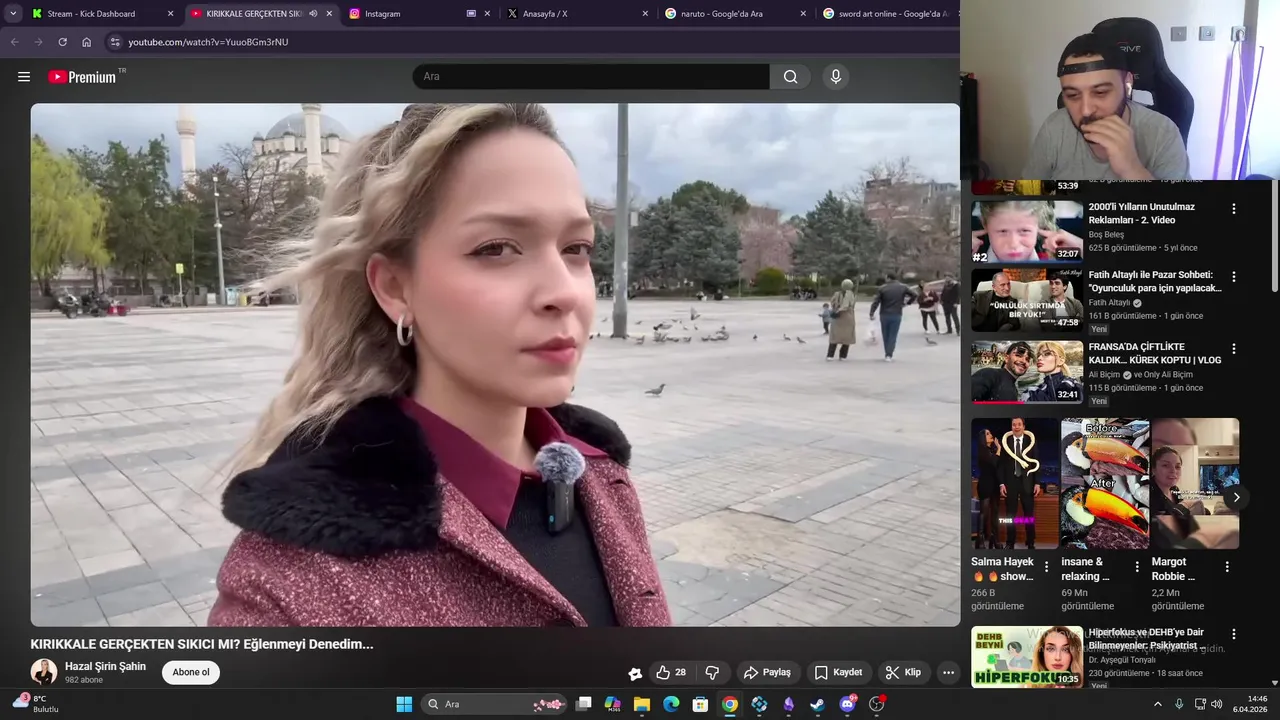The width and height of the screenshot is (1280, 720).
Task: Click video title KIRIKKALE GERÇEKTEN SIKICI MI?
Action: point(202,645)
